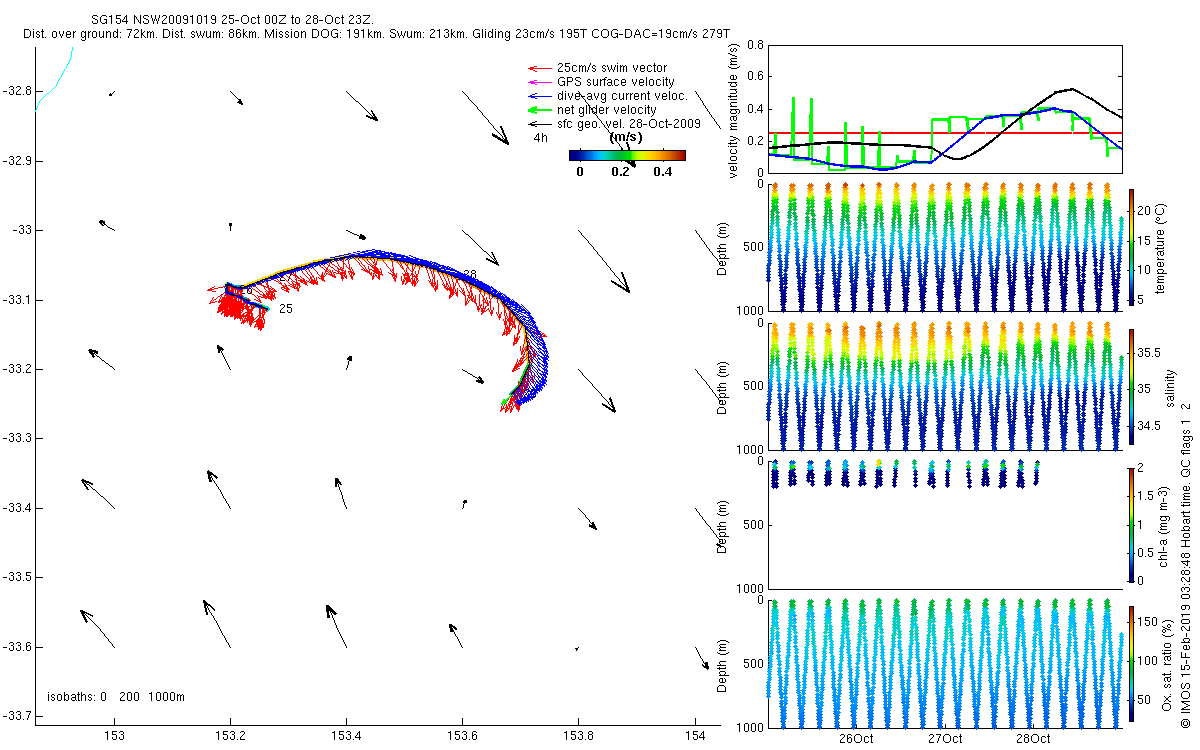1200x750 pixels.
Task: Click the '-33.3' latitude tick label
Action: [x=17, y=438]
